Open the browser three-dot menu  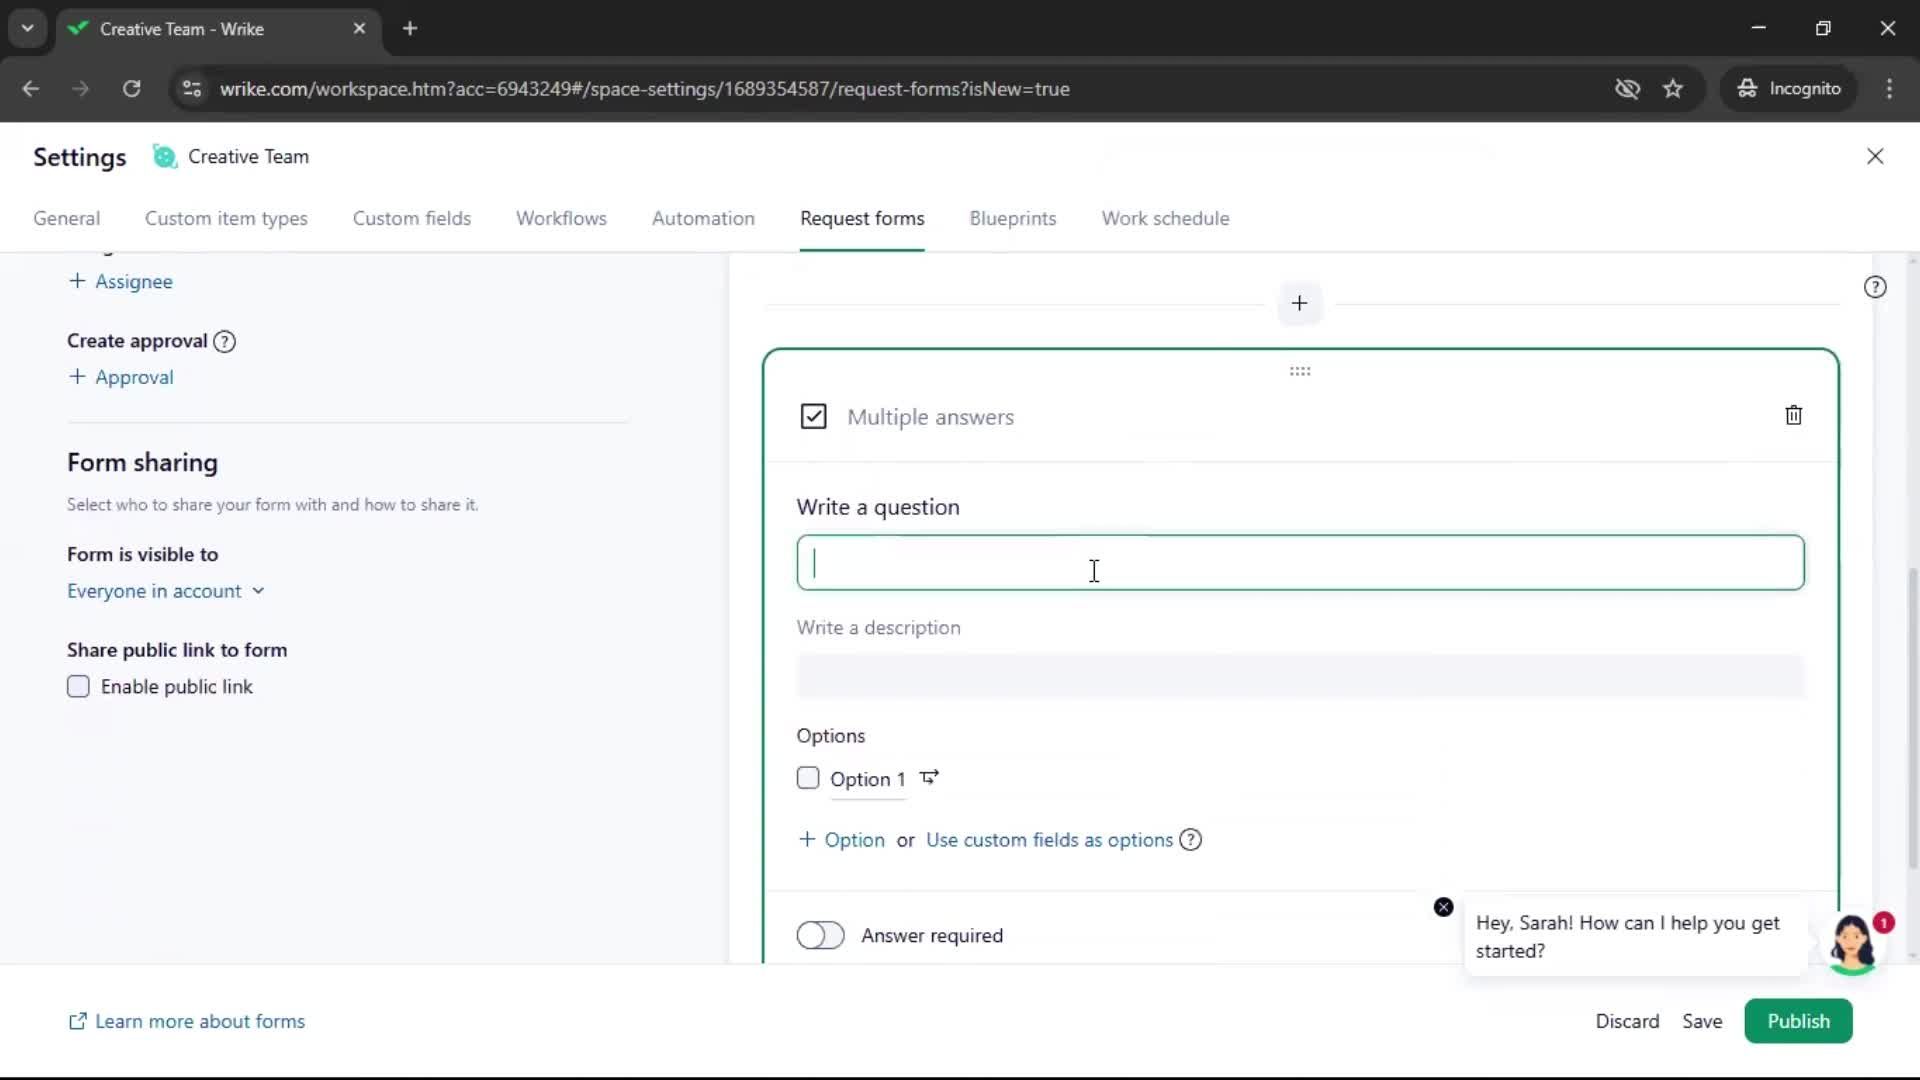(1889, 88)
